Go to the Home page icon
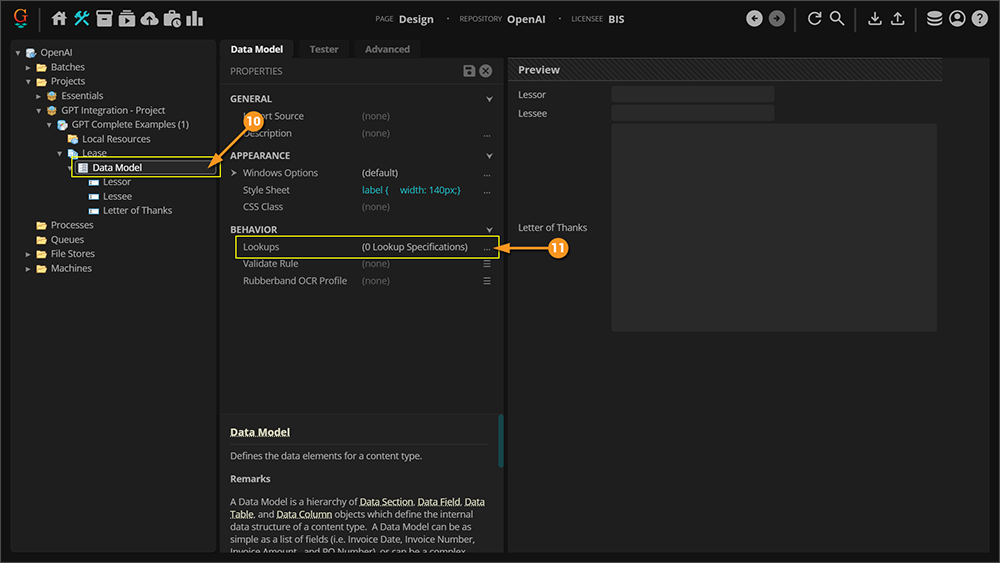The height and width of the screenshot is (563, 1000). click(x=59, y=19)
